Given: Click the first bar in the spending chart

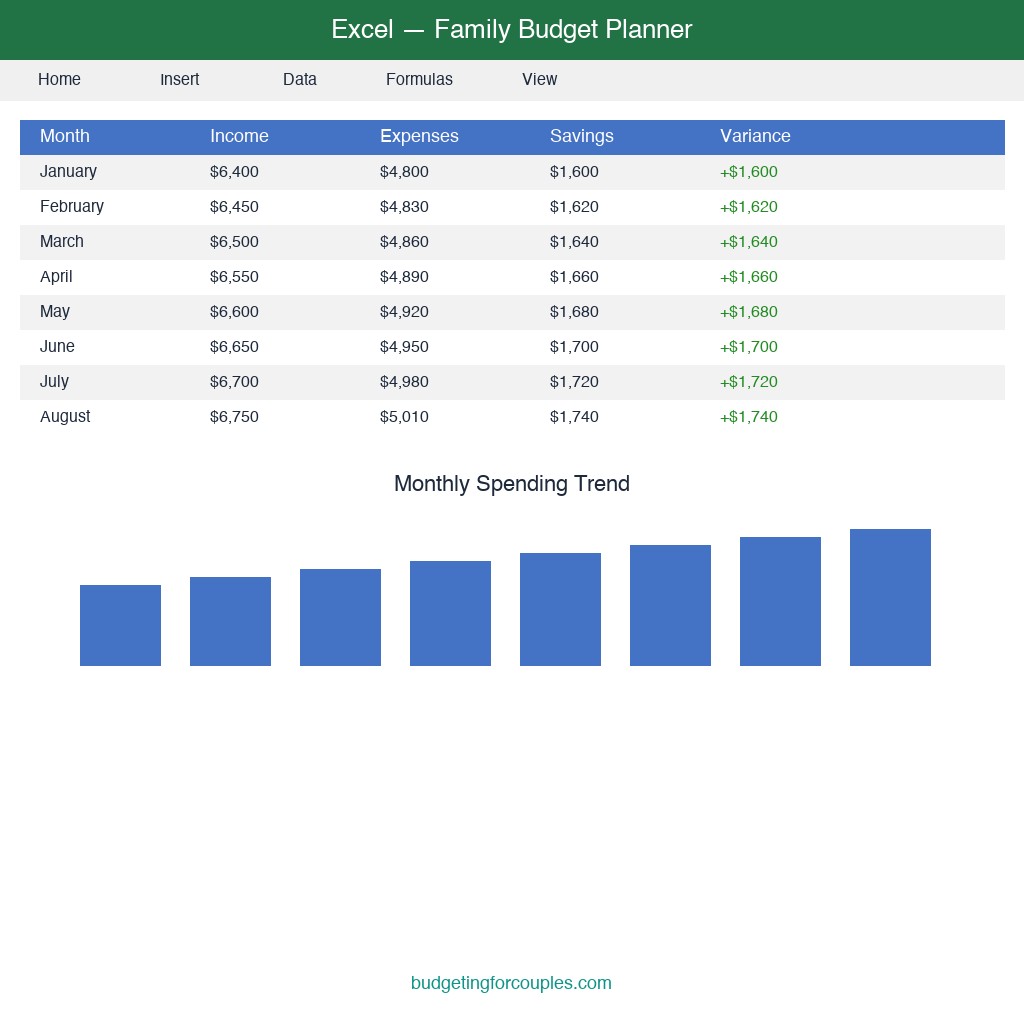Looking at the screenshot, I should (x=120, y=624).
